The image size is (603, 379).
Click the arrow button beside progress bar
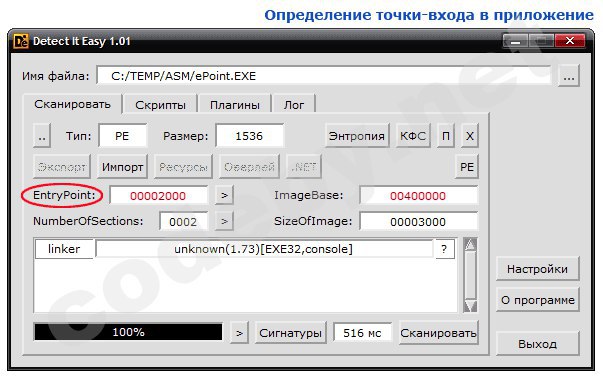pyautogui.click(x=240, y=332)
